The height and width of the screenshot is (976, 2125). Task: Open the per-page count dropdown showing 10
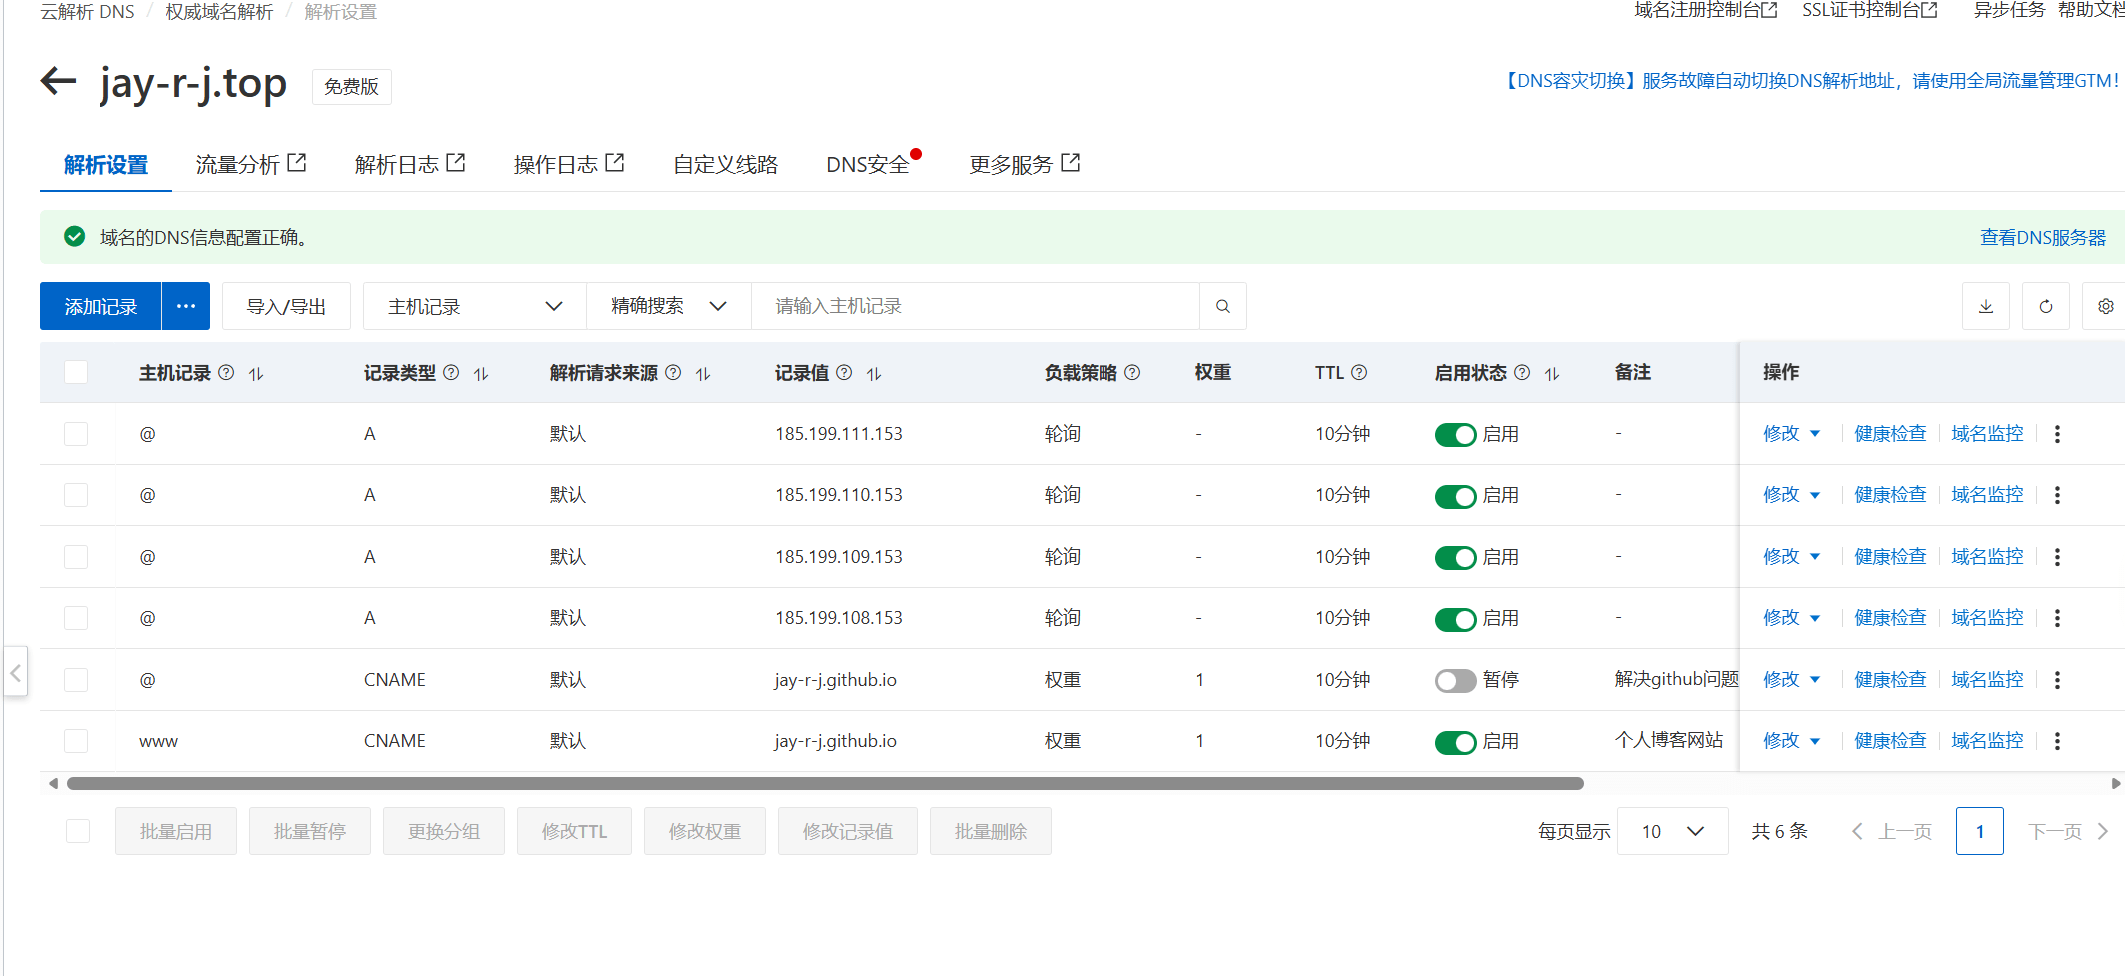click(1672, 831)
